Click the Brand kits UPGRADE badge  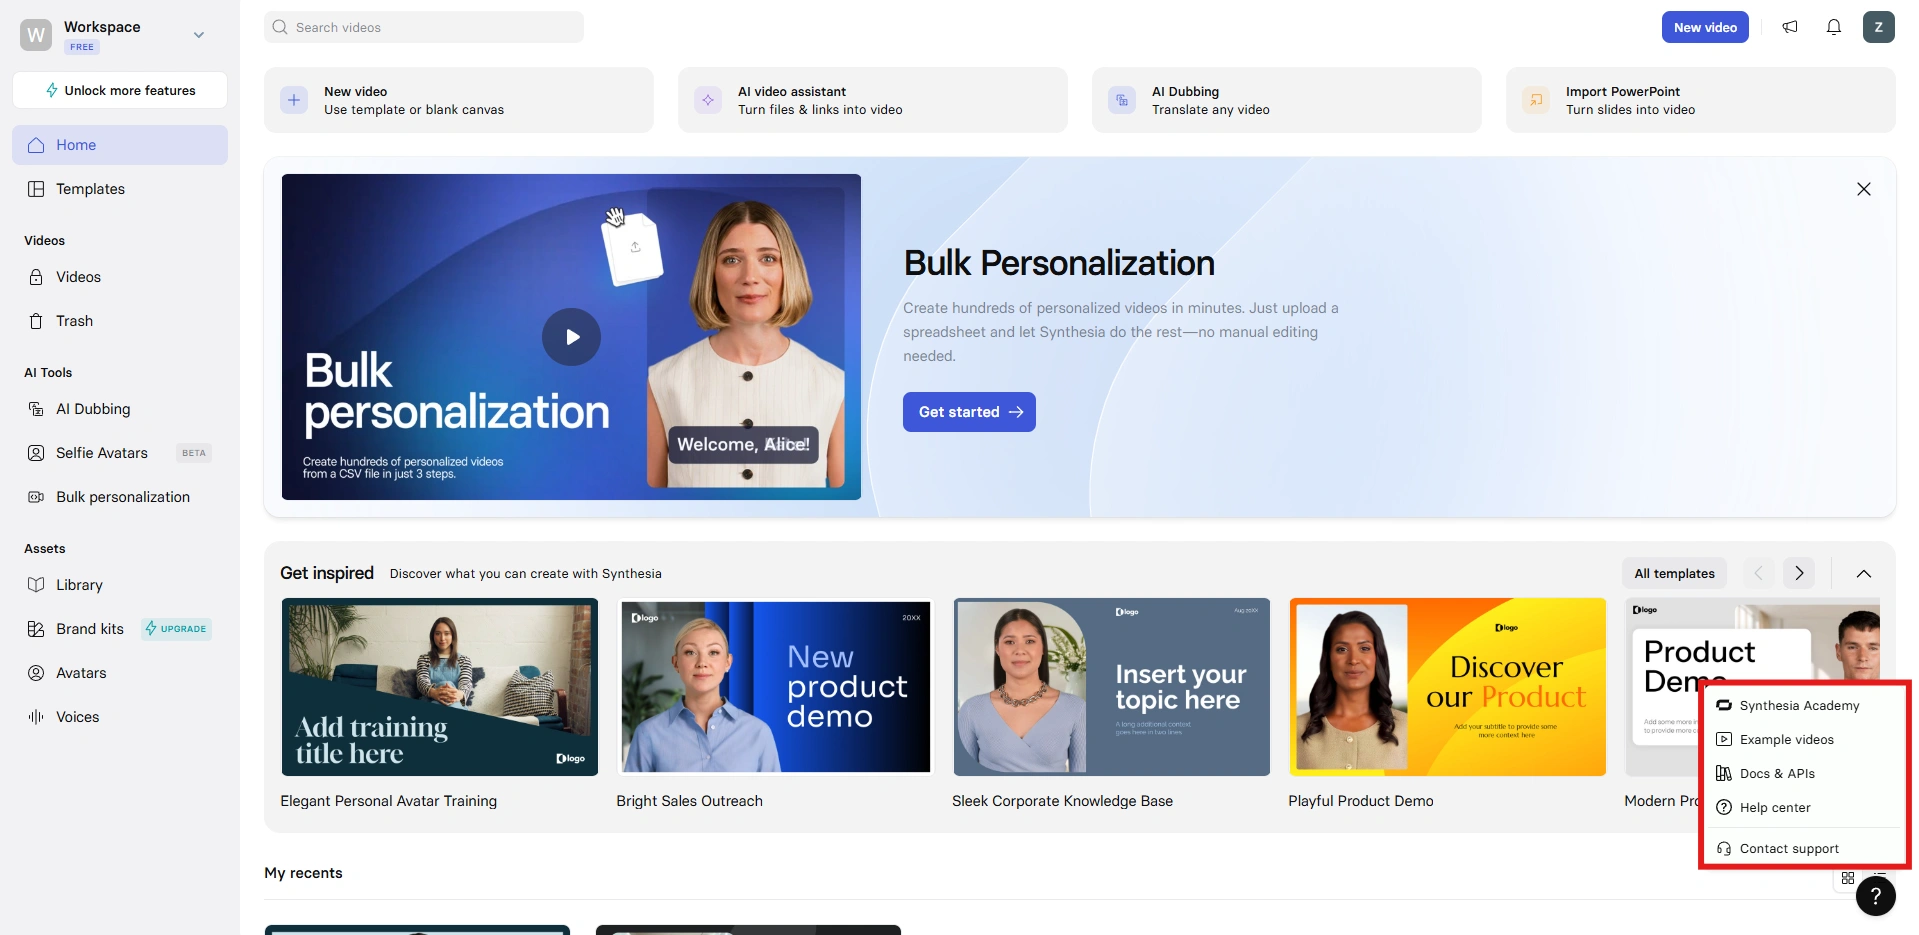176,629
